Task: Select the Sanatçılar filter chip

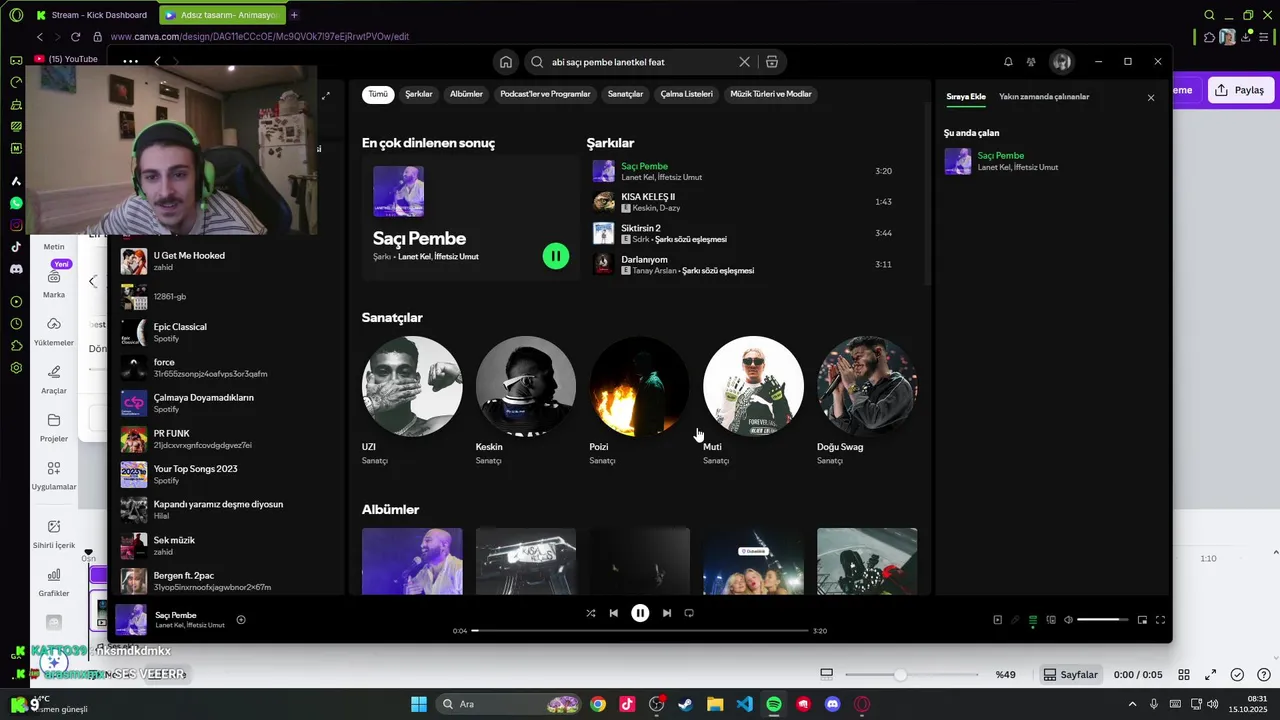Action: point(626,94)
